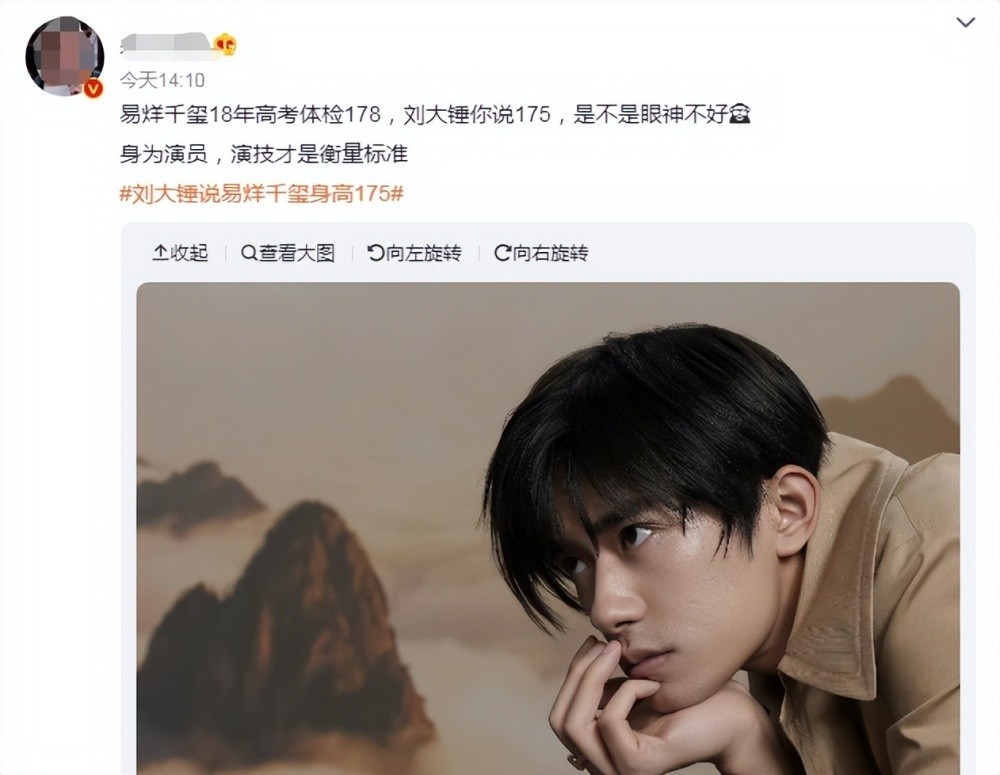Click the blurred user avatar

[x=64, y=56]
